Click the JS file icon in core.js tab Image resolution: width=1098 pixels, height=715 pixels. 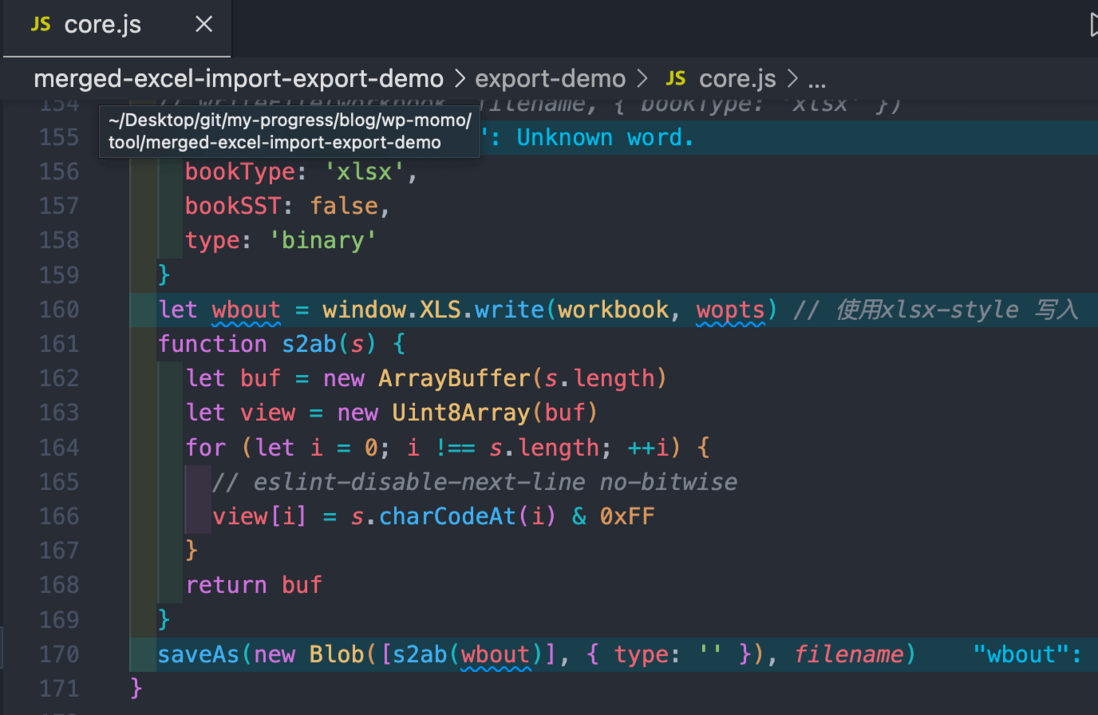41,25
